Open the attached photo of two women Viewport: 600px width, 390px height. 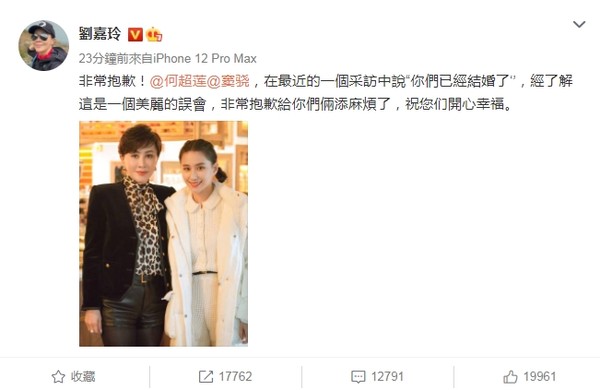(x=163, y=234)
